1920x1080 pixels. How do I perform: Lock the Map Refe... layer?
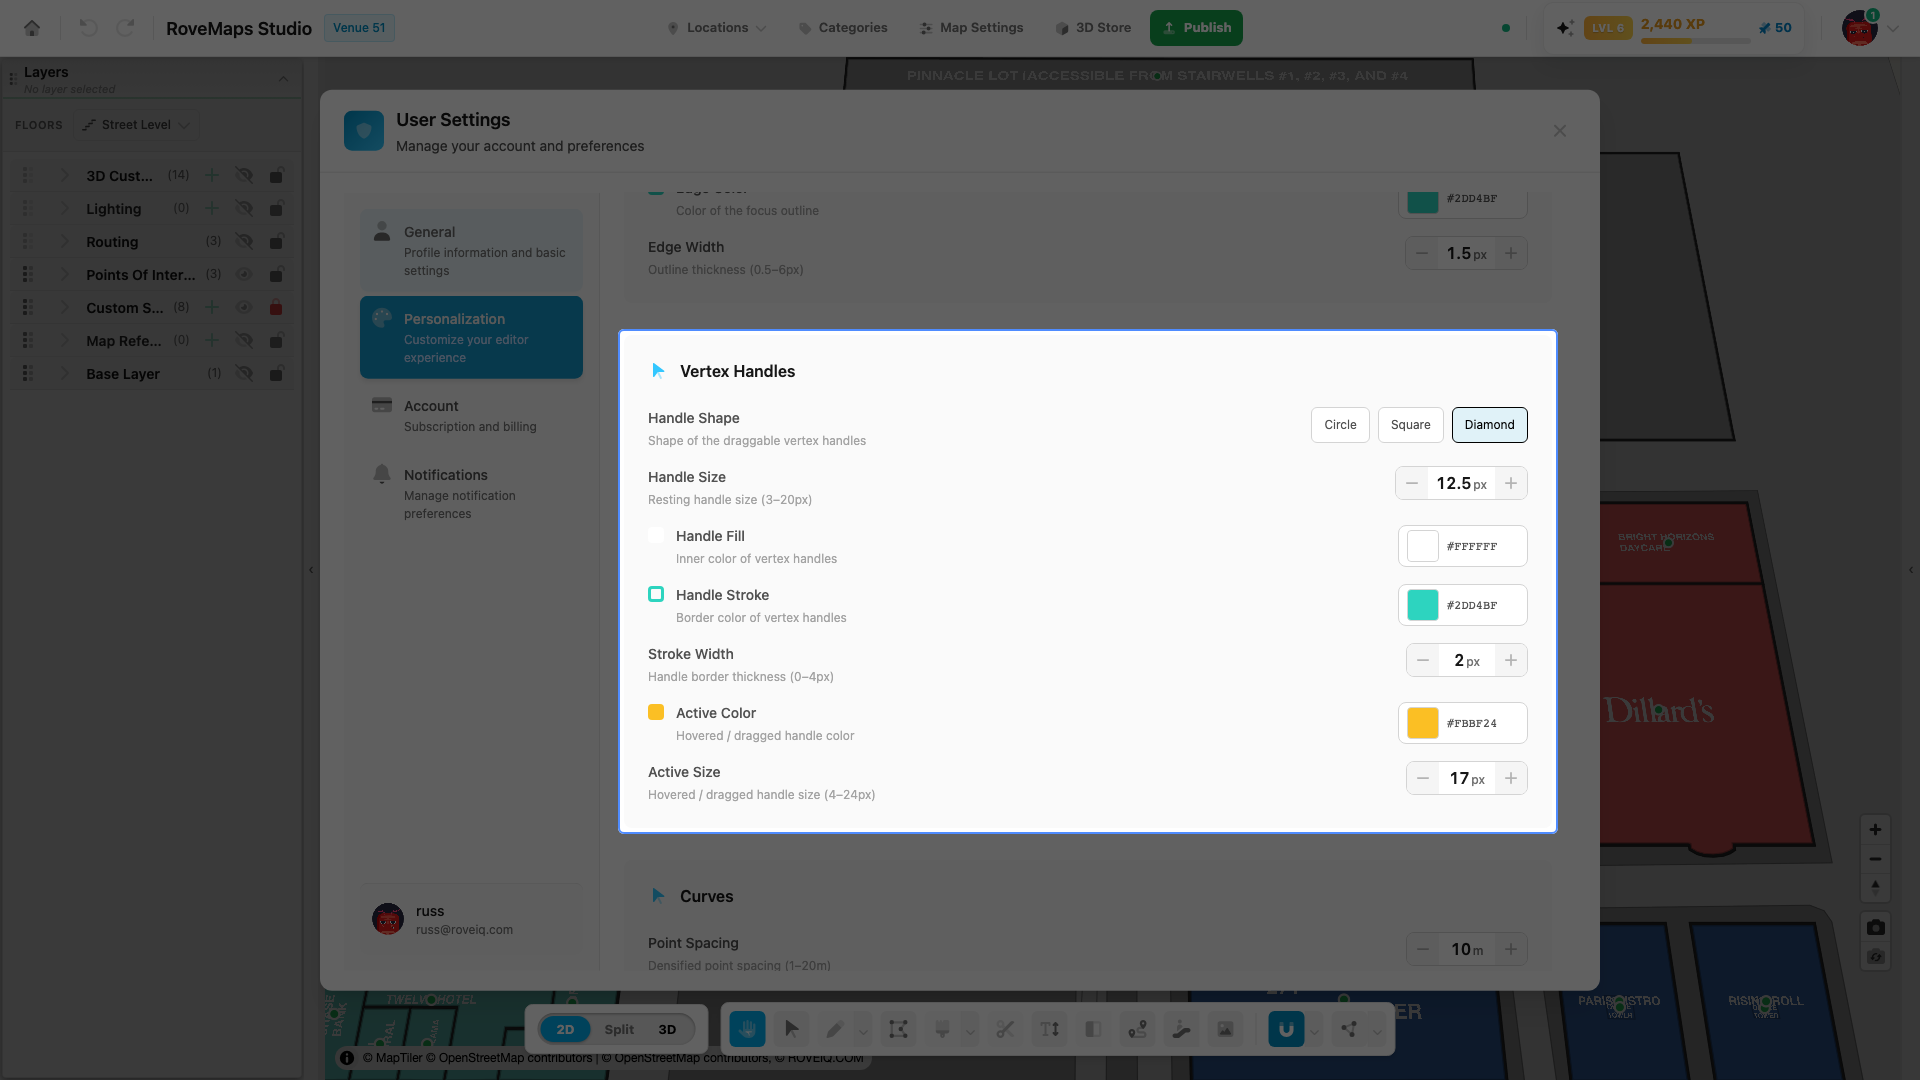(276, 340)
